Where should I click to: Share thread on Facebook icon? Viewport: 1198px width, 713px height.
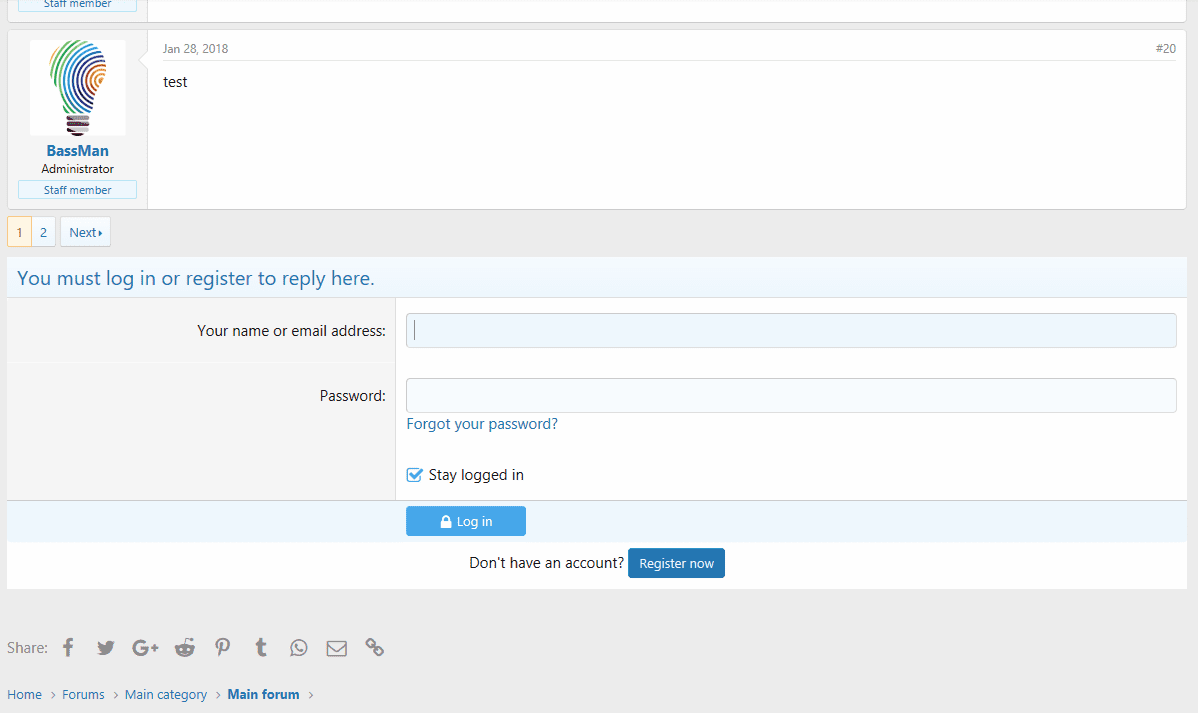(68, 648)
